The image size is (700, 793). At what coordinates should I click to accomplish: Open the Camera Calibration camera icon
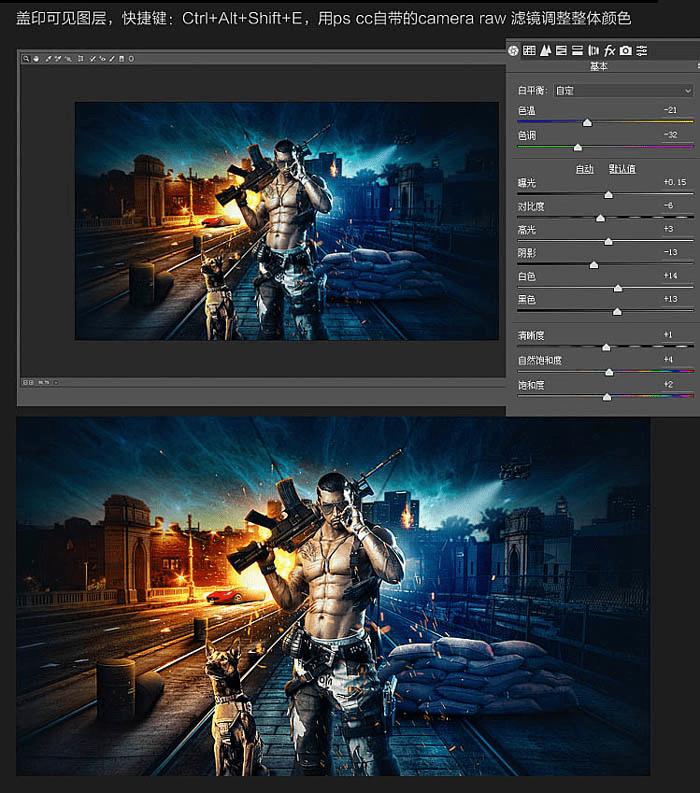tap(626, 51)
